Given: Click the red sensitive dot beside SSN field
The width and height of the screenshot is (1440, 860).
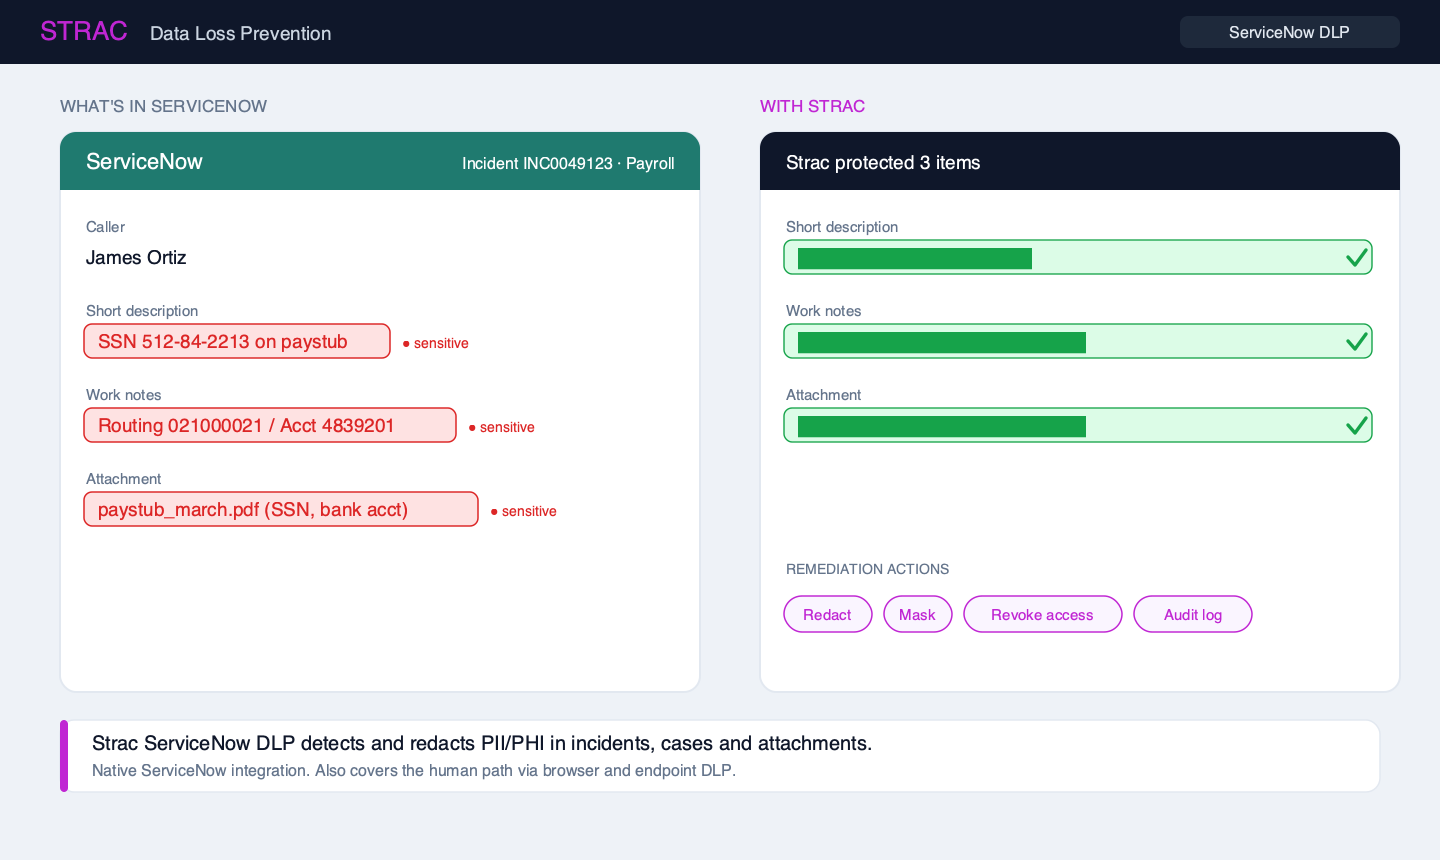Looking at the screenshot, I should tap(406, 343).
